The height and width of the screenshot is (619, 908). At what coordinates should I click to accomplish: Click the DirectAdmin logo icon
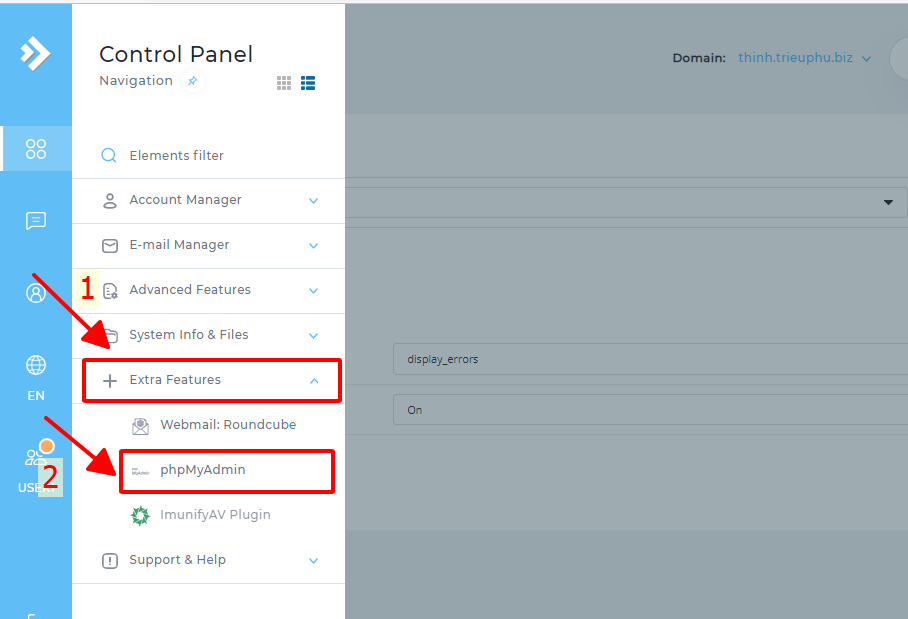pos(35,53)
